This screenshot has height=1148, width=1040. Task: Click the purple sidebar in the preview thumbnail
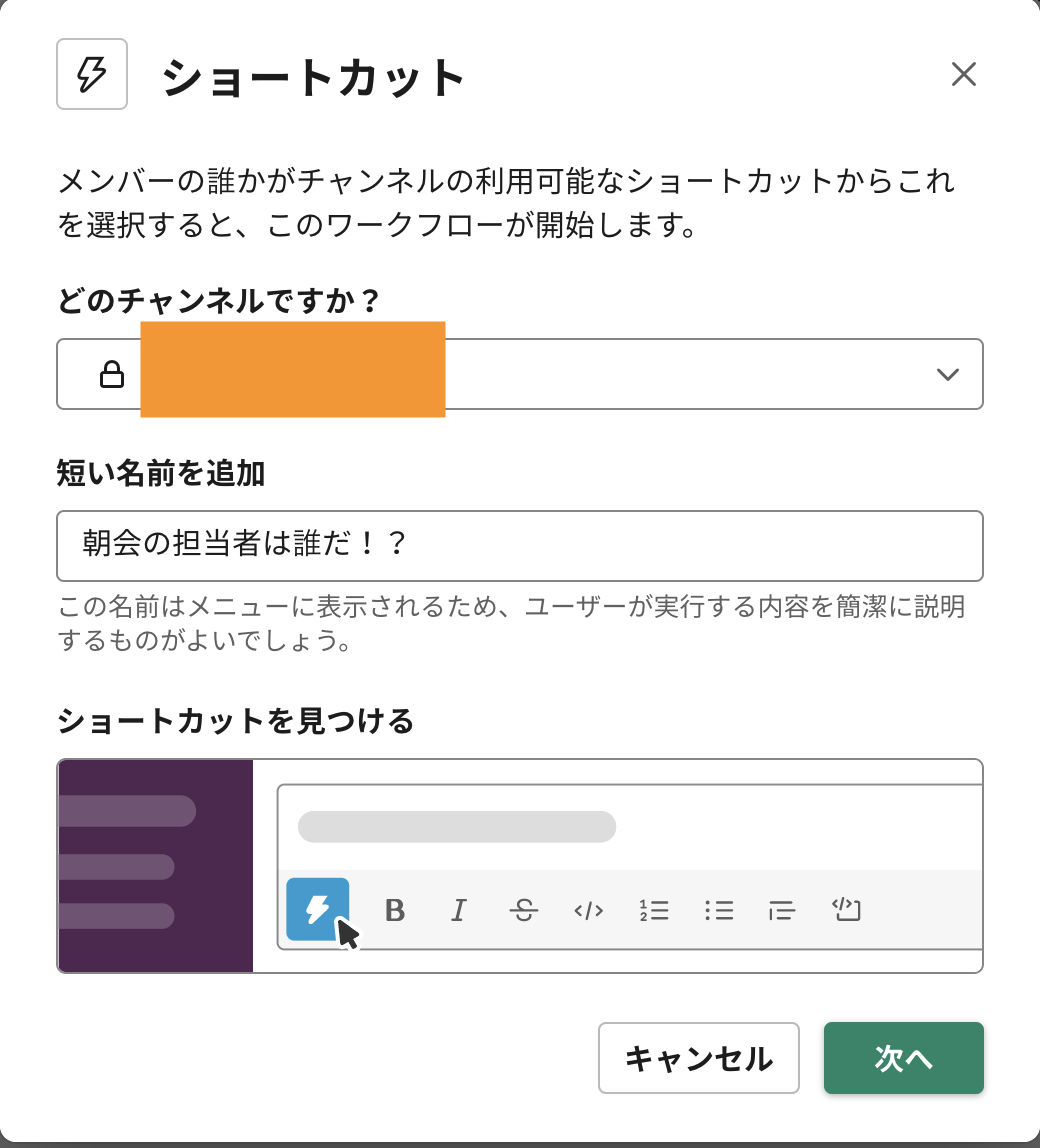pyautogui.click(x=155, y=866)
